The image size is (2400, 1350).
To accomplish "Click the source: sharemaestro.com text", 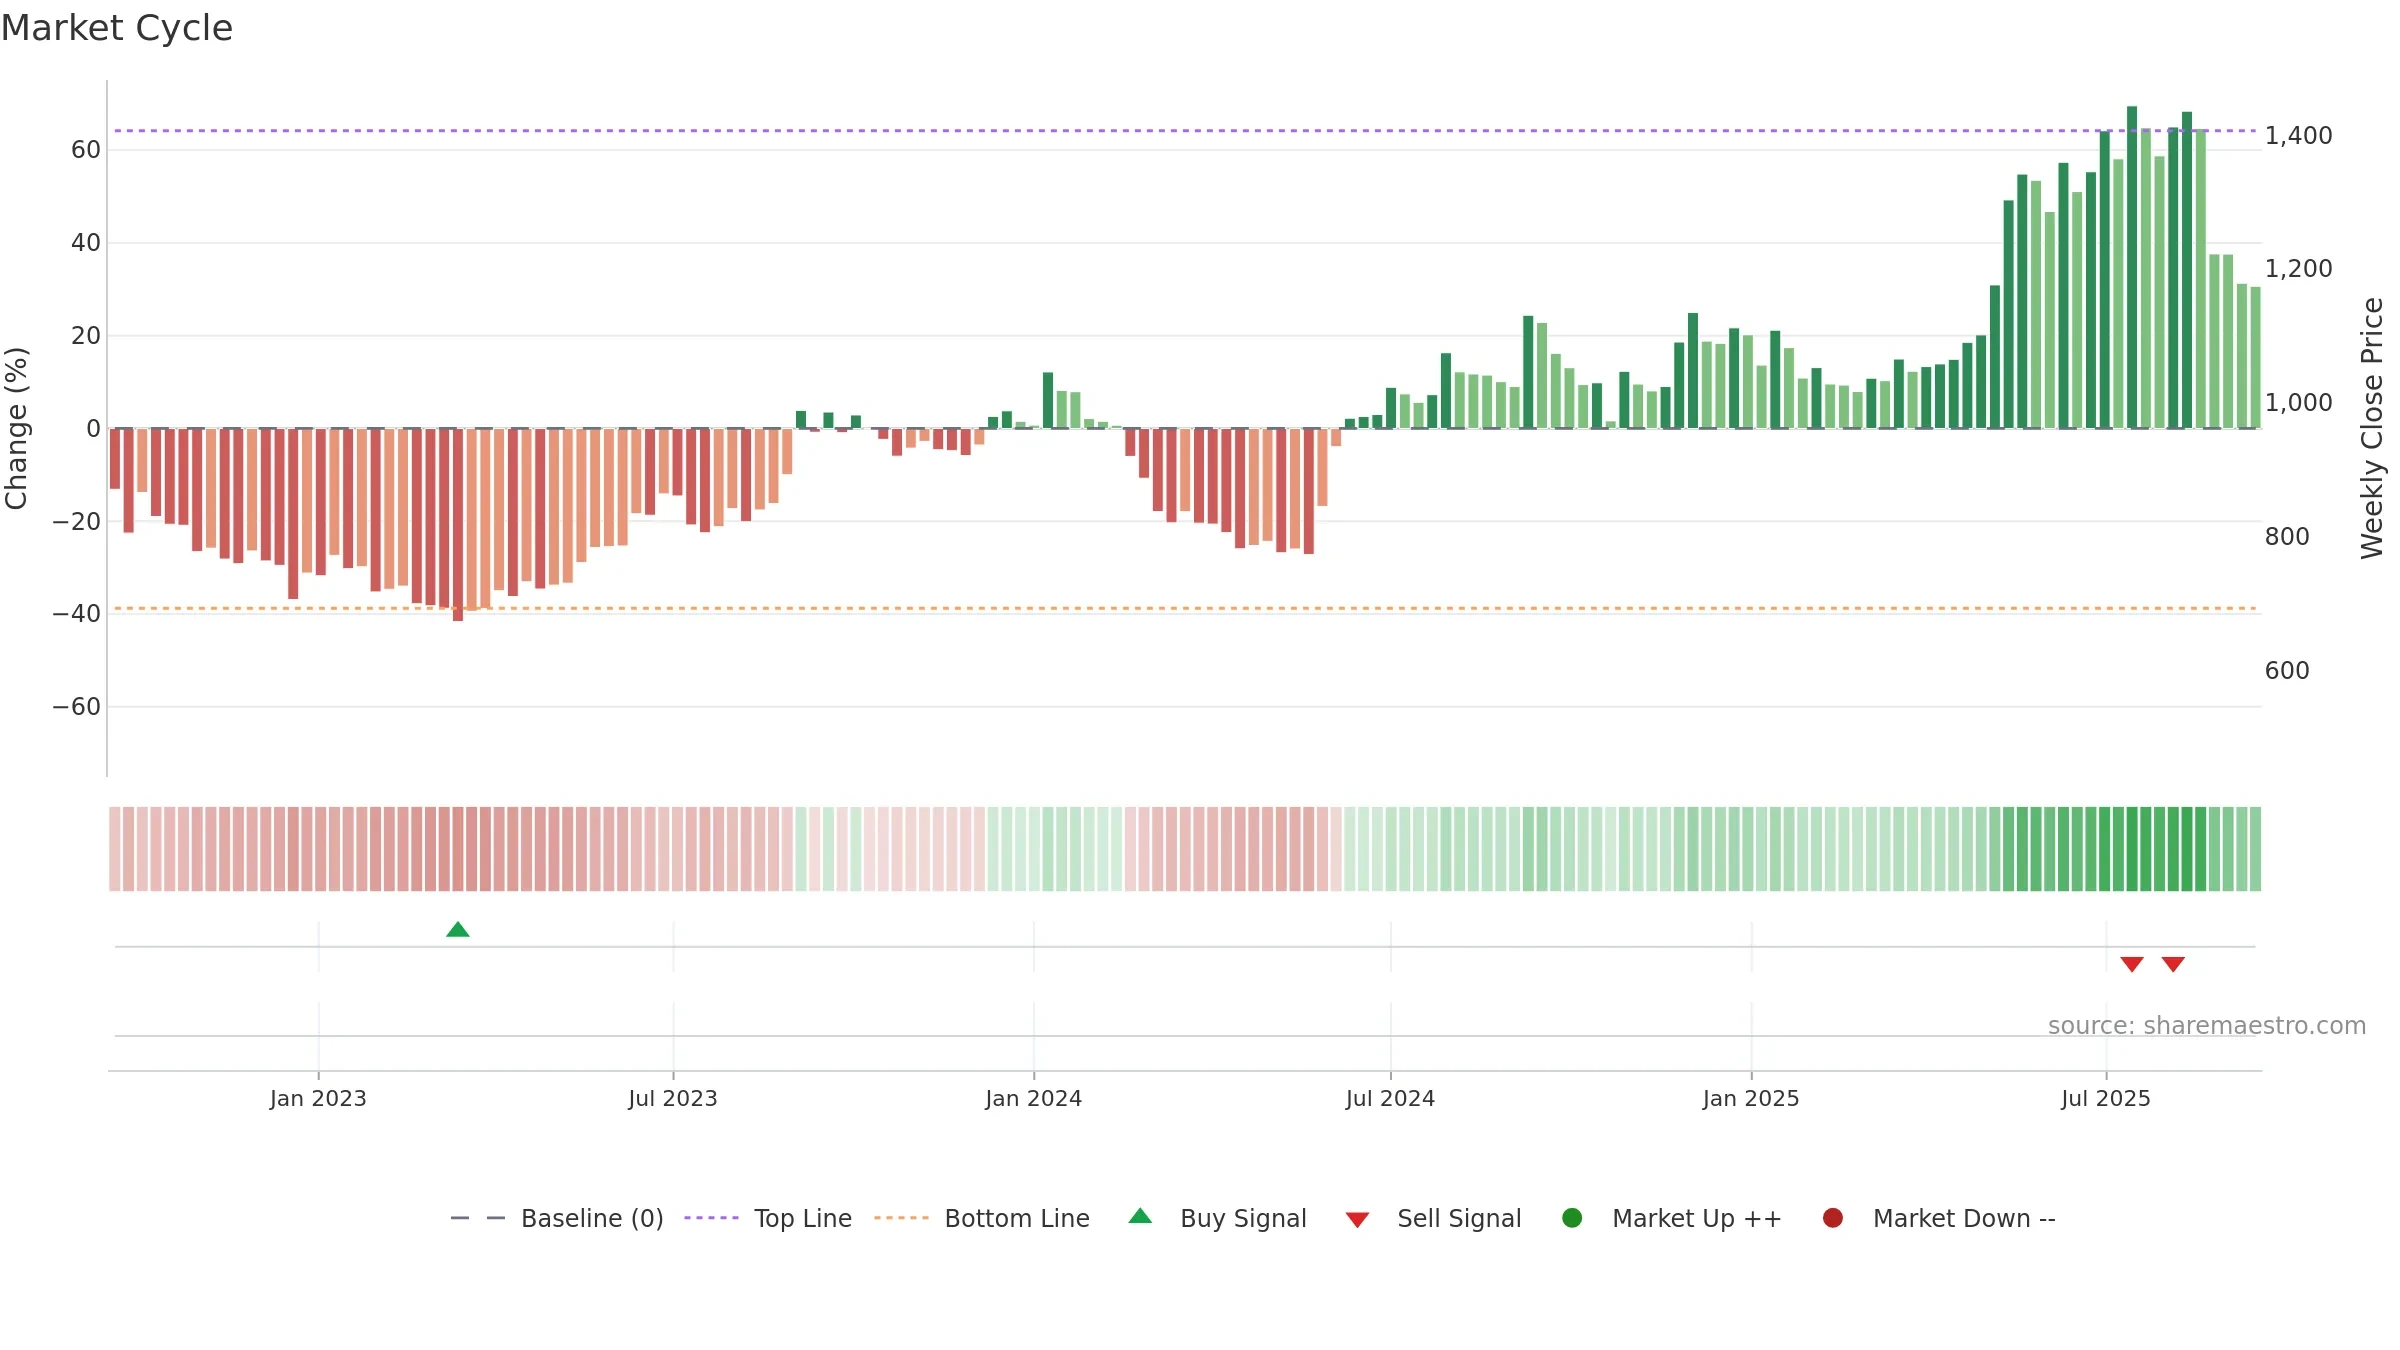I will tap(2207, 1026).
